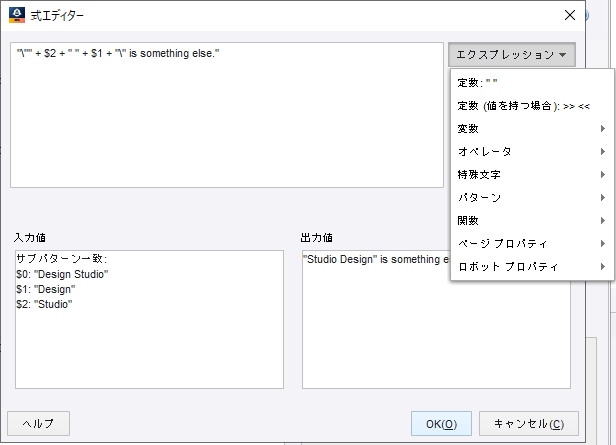Click the キャンセル(C) button
The height and width of the screenshot is (445, 616).
click(x=529, y=424)
